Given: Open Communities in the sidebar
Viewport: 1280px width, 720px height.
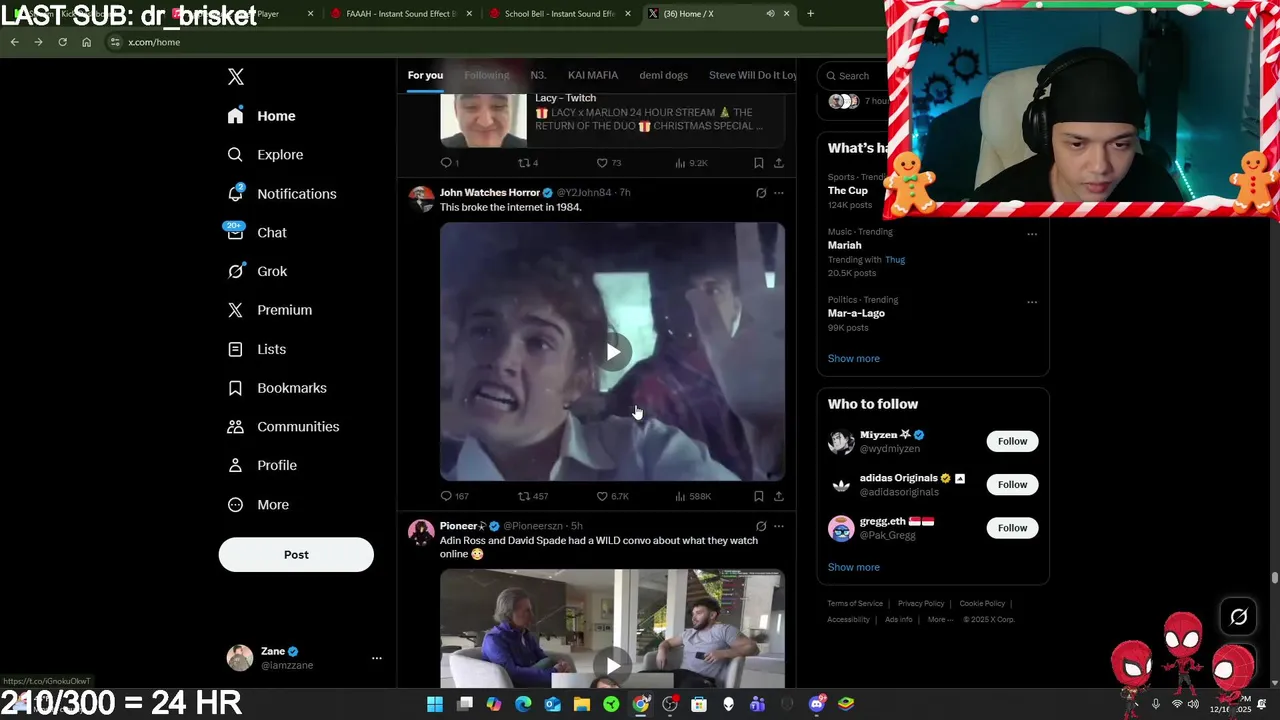Looking at the screenshot, I should (x=283, y=427).
